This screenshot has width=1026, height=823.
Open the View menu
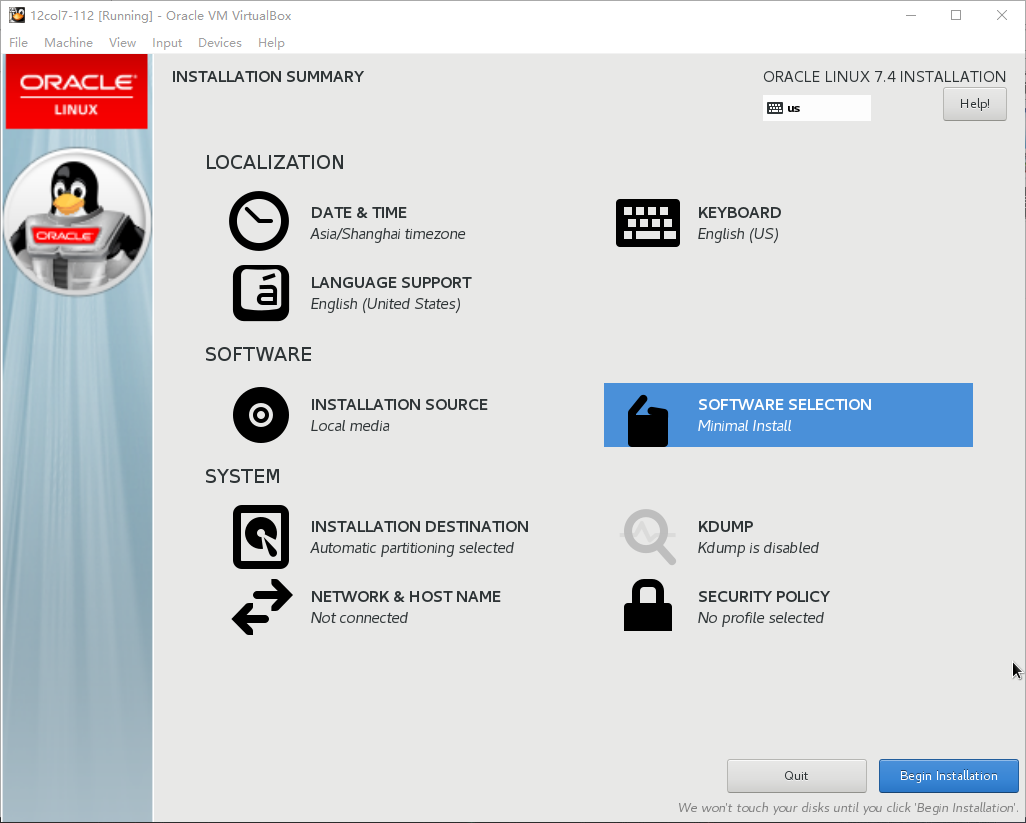[x=122, y=43]
